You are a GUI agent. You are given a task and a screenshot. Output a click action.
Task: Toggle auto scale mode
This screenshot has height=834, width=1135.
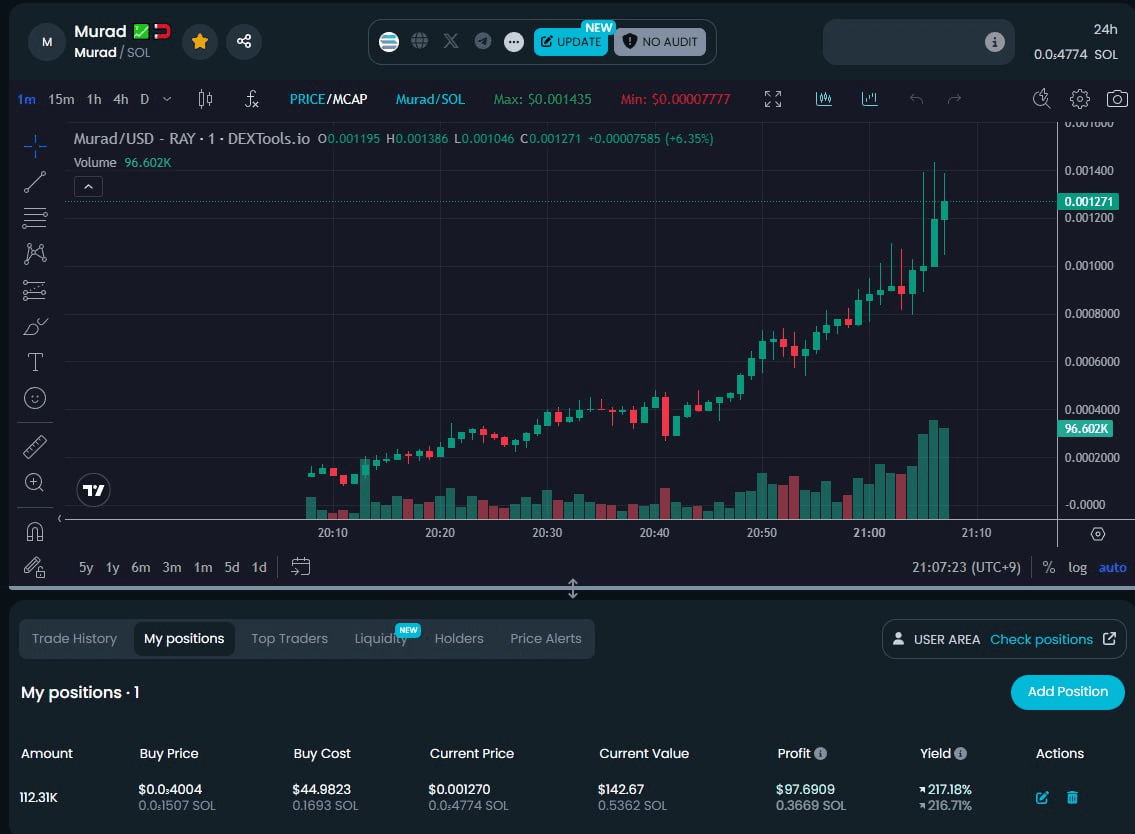(x=1113, y=568)
